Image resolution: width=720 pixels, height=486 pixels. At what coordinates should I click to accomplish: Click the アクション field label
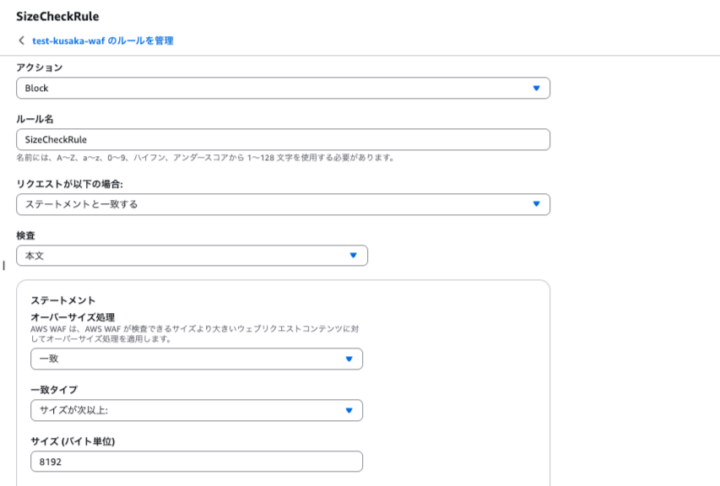(x=39, y=68)
